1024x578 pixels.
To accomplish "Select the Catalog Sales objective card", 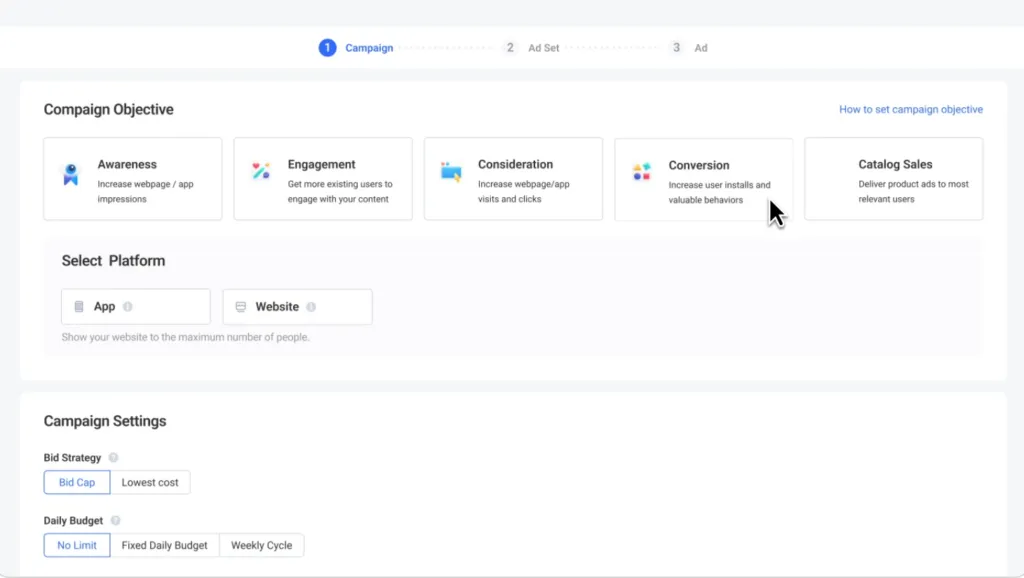I will click(893, 179).
